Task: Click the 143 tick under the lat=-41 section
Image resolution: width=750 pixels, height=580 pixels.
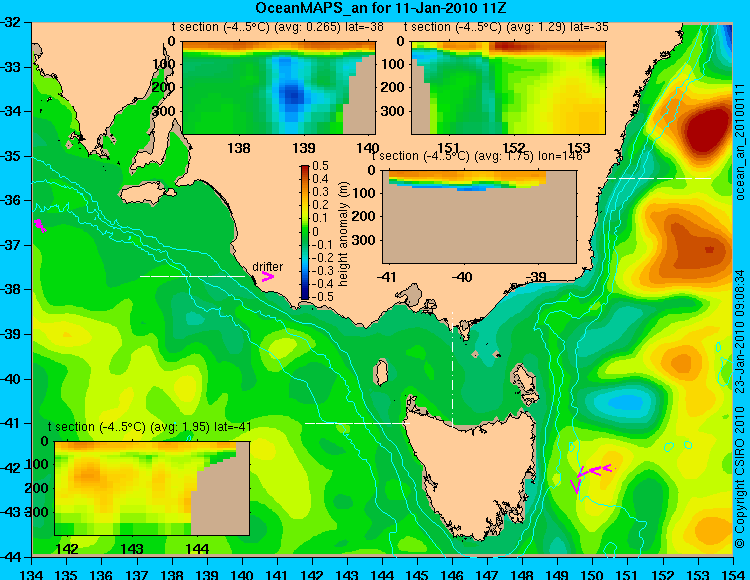Action: (132, 549)
